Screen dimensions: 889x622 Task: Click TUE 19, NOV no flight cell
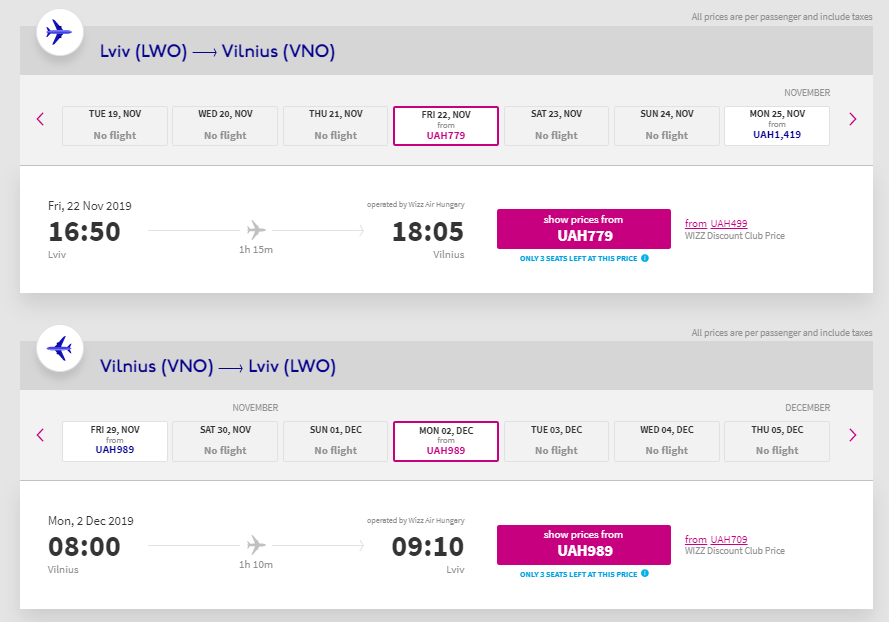coord(115,126)
